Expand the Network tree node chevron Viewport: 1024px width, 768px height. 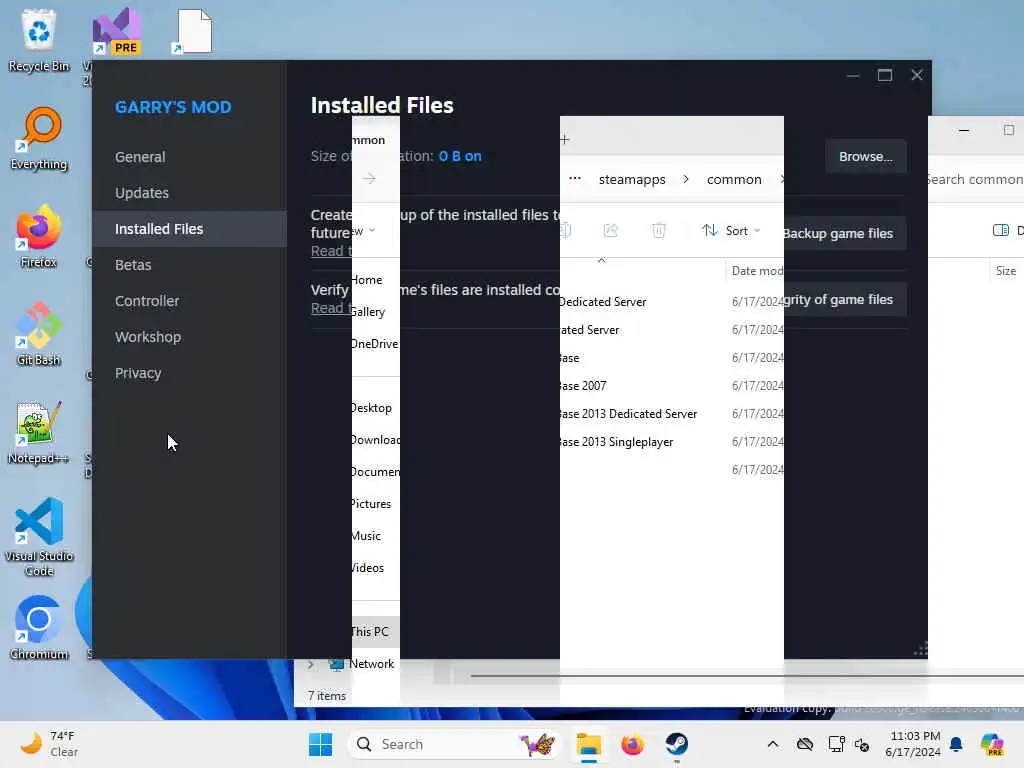311,664
